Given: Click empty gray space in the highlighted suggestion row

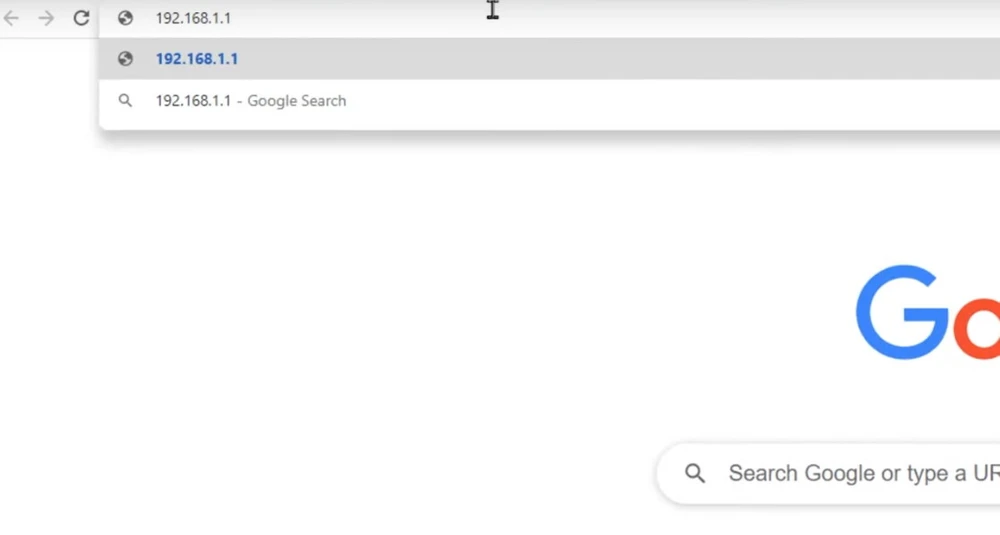Looking at the screenshot, I should tap(600, 59).
